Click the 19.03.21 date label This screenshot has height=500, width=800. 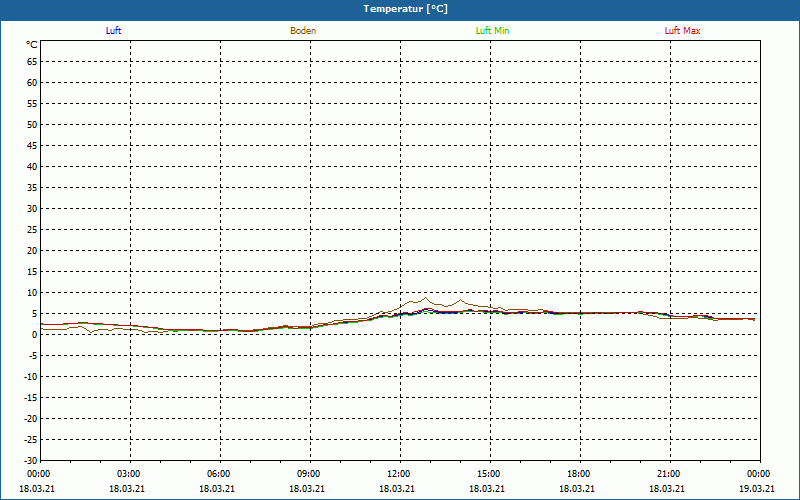(x=757, y=488)
